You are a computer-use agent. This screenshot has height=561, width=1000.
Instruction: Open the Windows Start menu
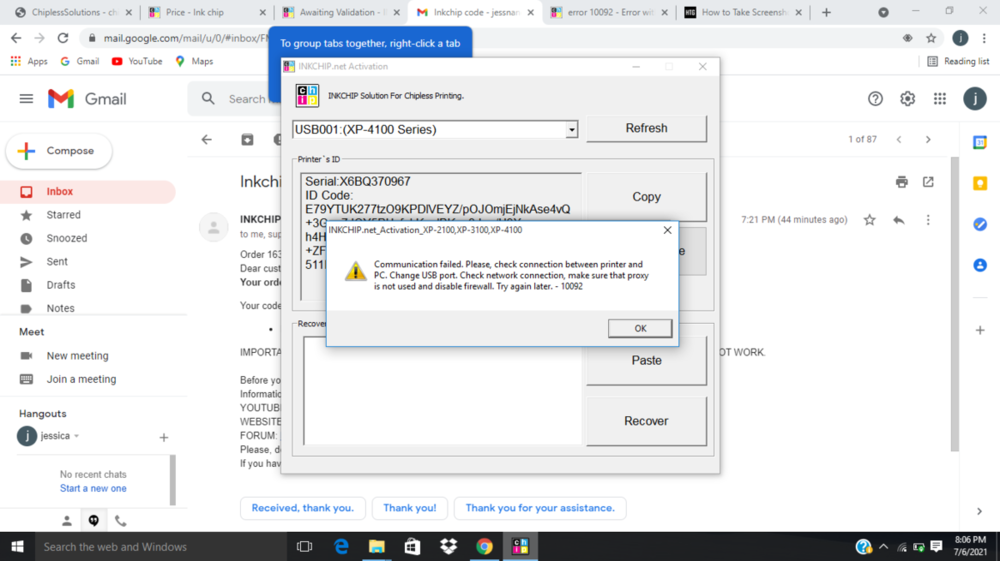click(x=17, y=547)
